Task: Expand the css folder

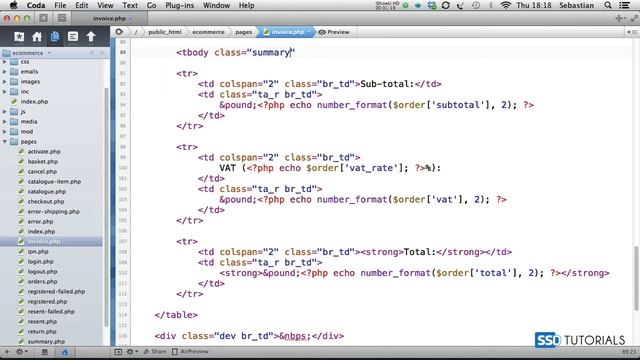Action: point(5,62)
